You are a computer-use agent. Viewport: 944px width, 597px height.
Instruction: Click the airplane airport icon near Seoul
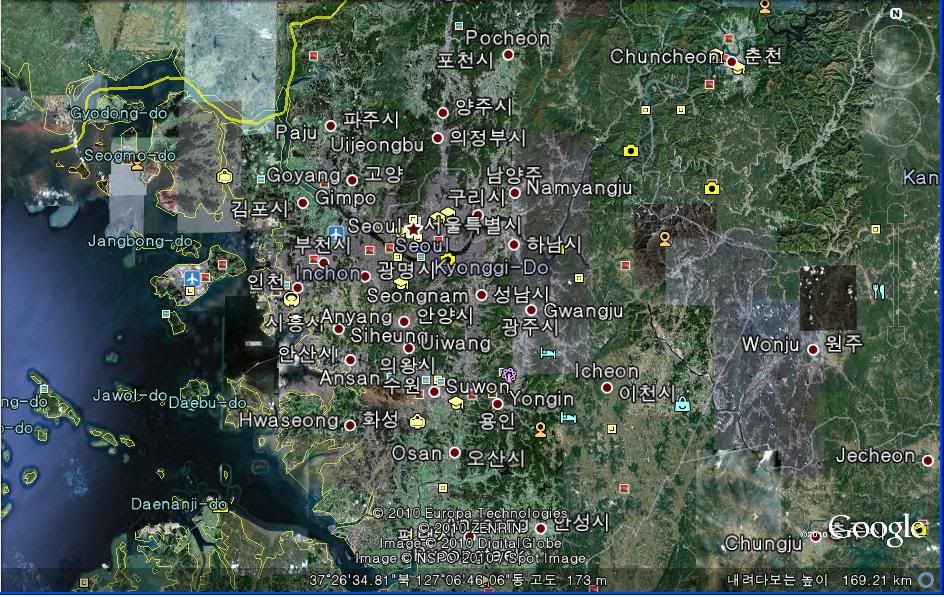(x=336, y=232)
